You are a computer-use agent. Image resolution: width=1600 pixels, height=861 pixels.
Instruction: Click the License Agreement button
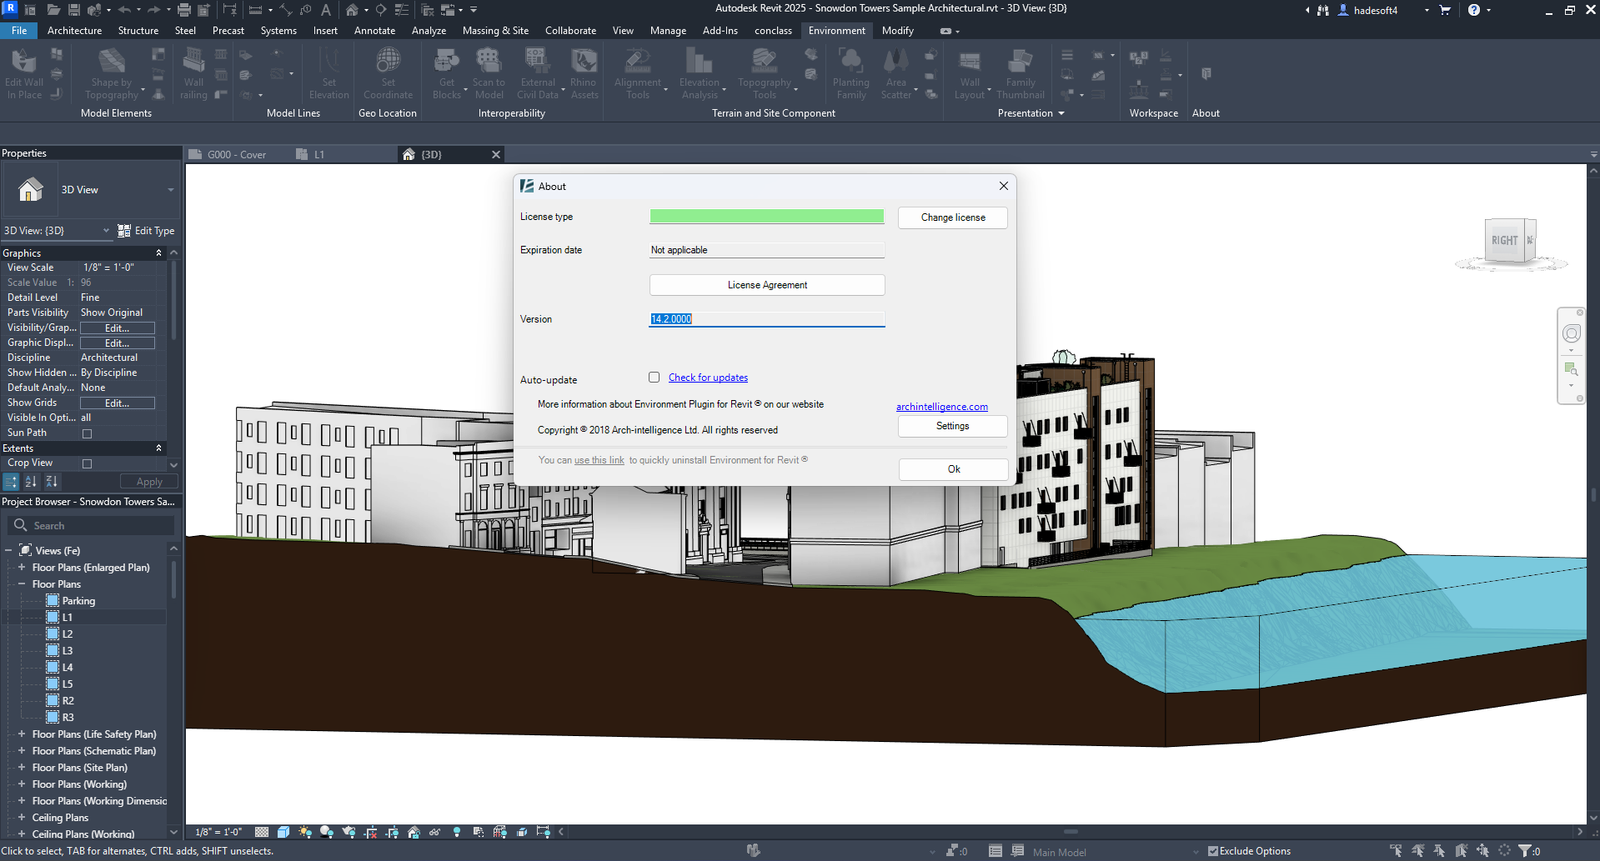pos(767,285)
